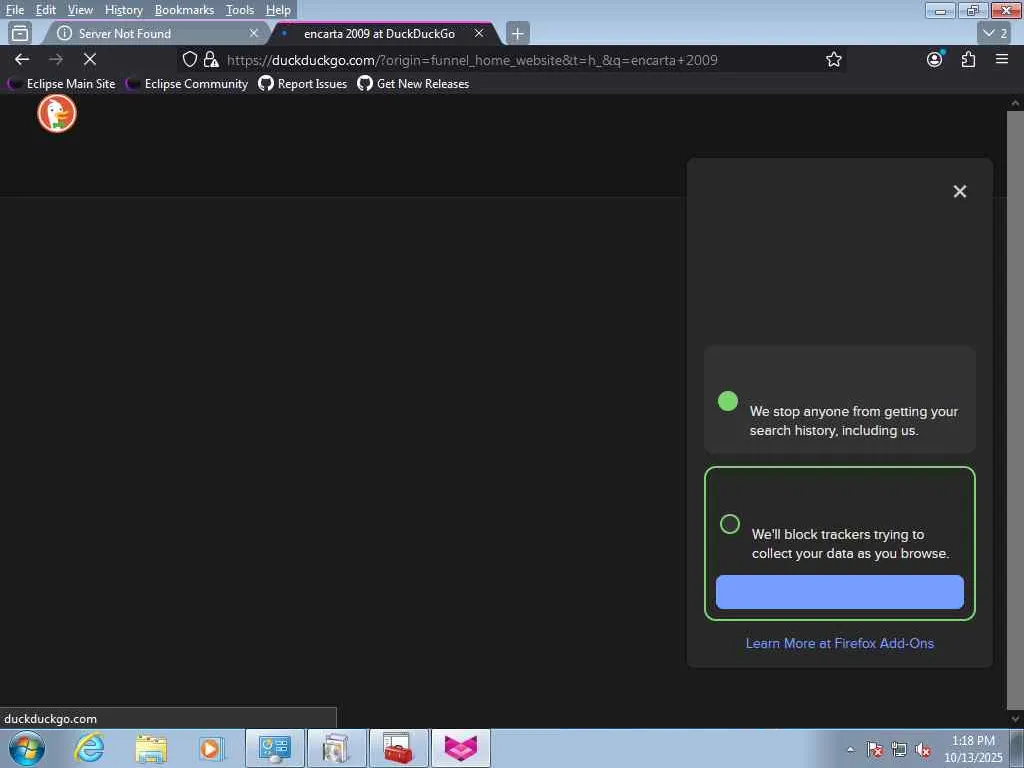Open the control panel taskbar item
This screenshot has width=1024, height=768.
point(275,748)
